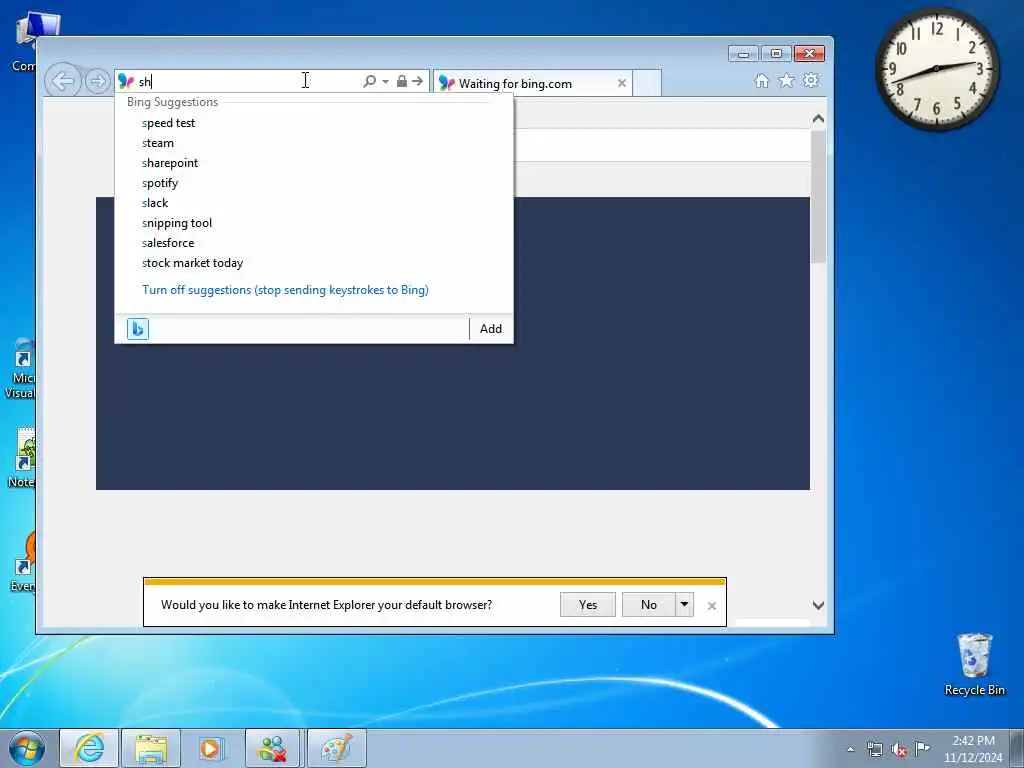Image resolution: width=1024 pixels, height=768 pixels.
Task: Open a new tab button
Action: [647, 83]
